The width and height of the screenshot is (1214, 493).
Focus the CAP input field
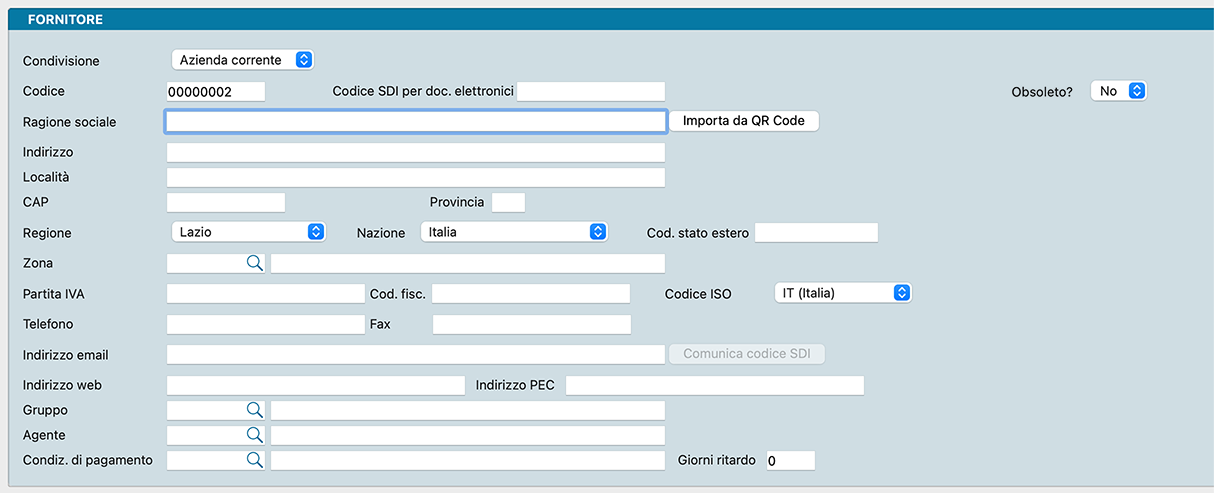coord(225,203)
